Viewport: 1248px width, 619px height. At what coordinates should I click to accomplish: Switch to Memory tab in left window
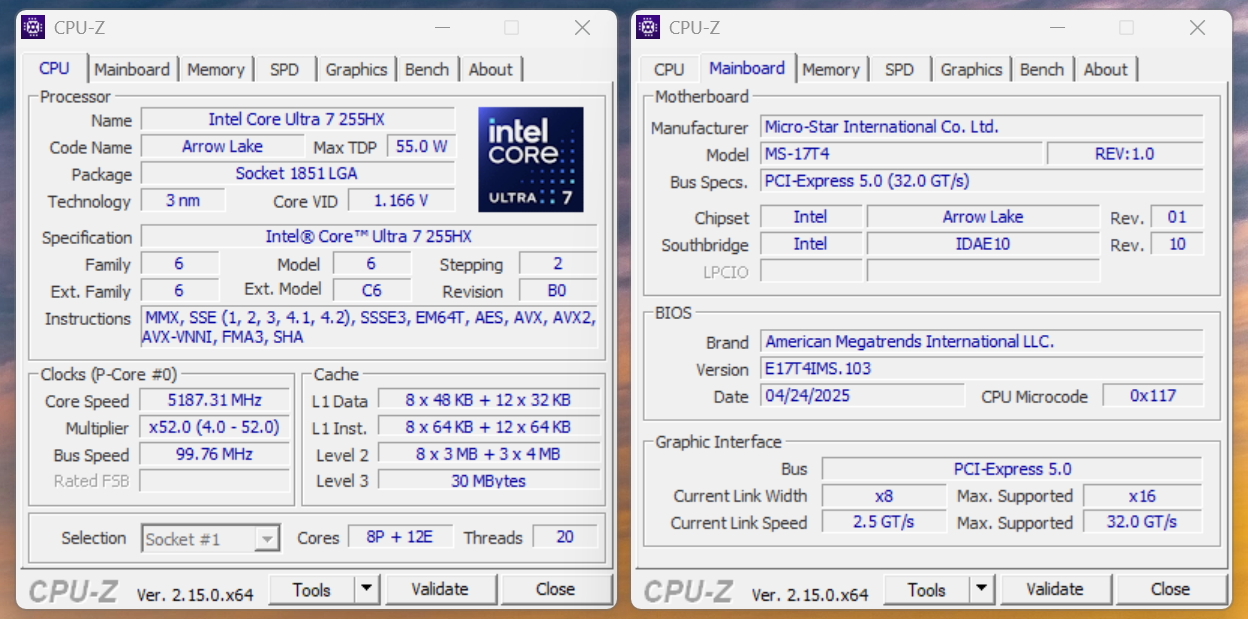(x=216, y=70)
